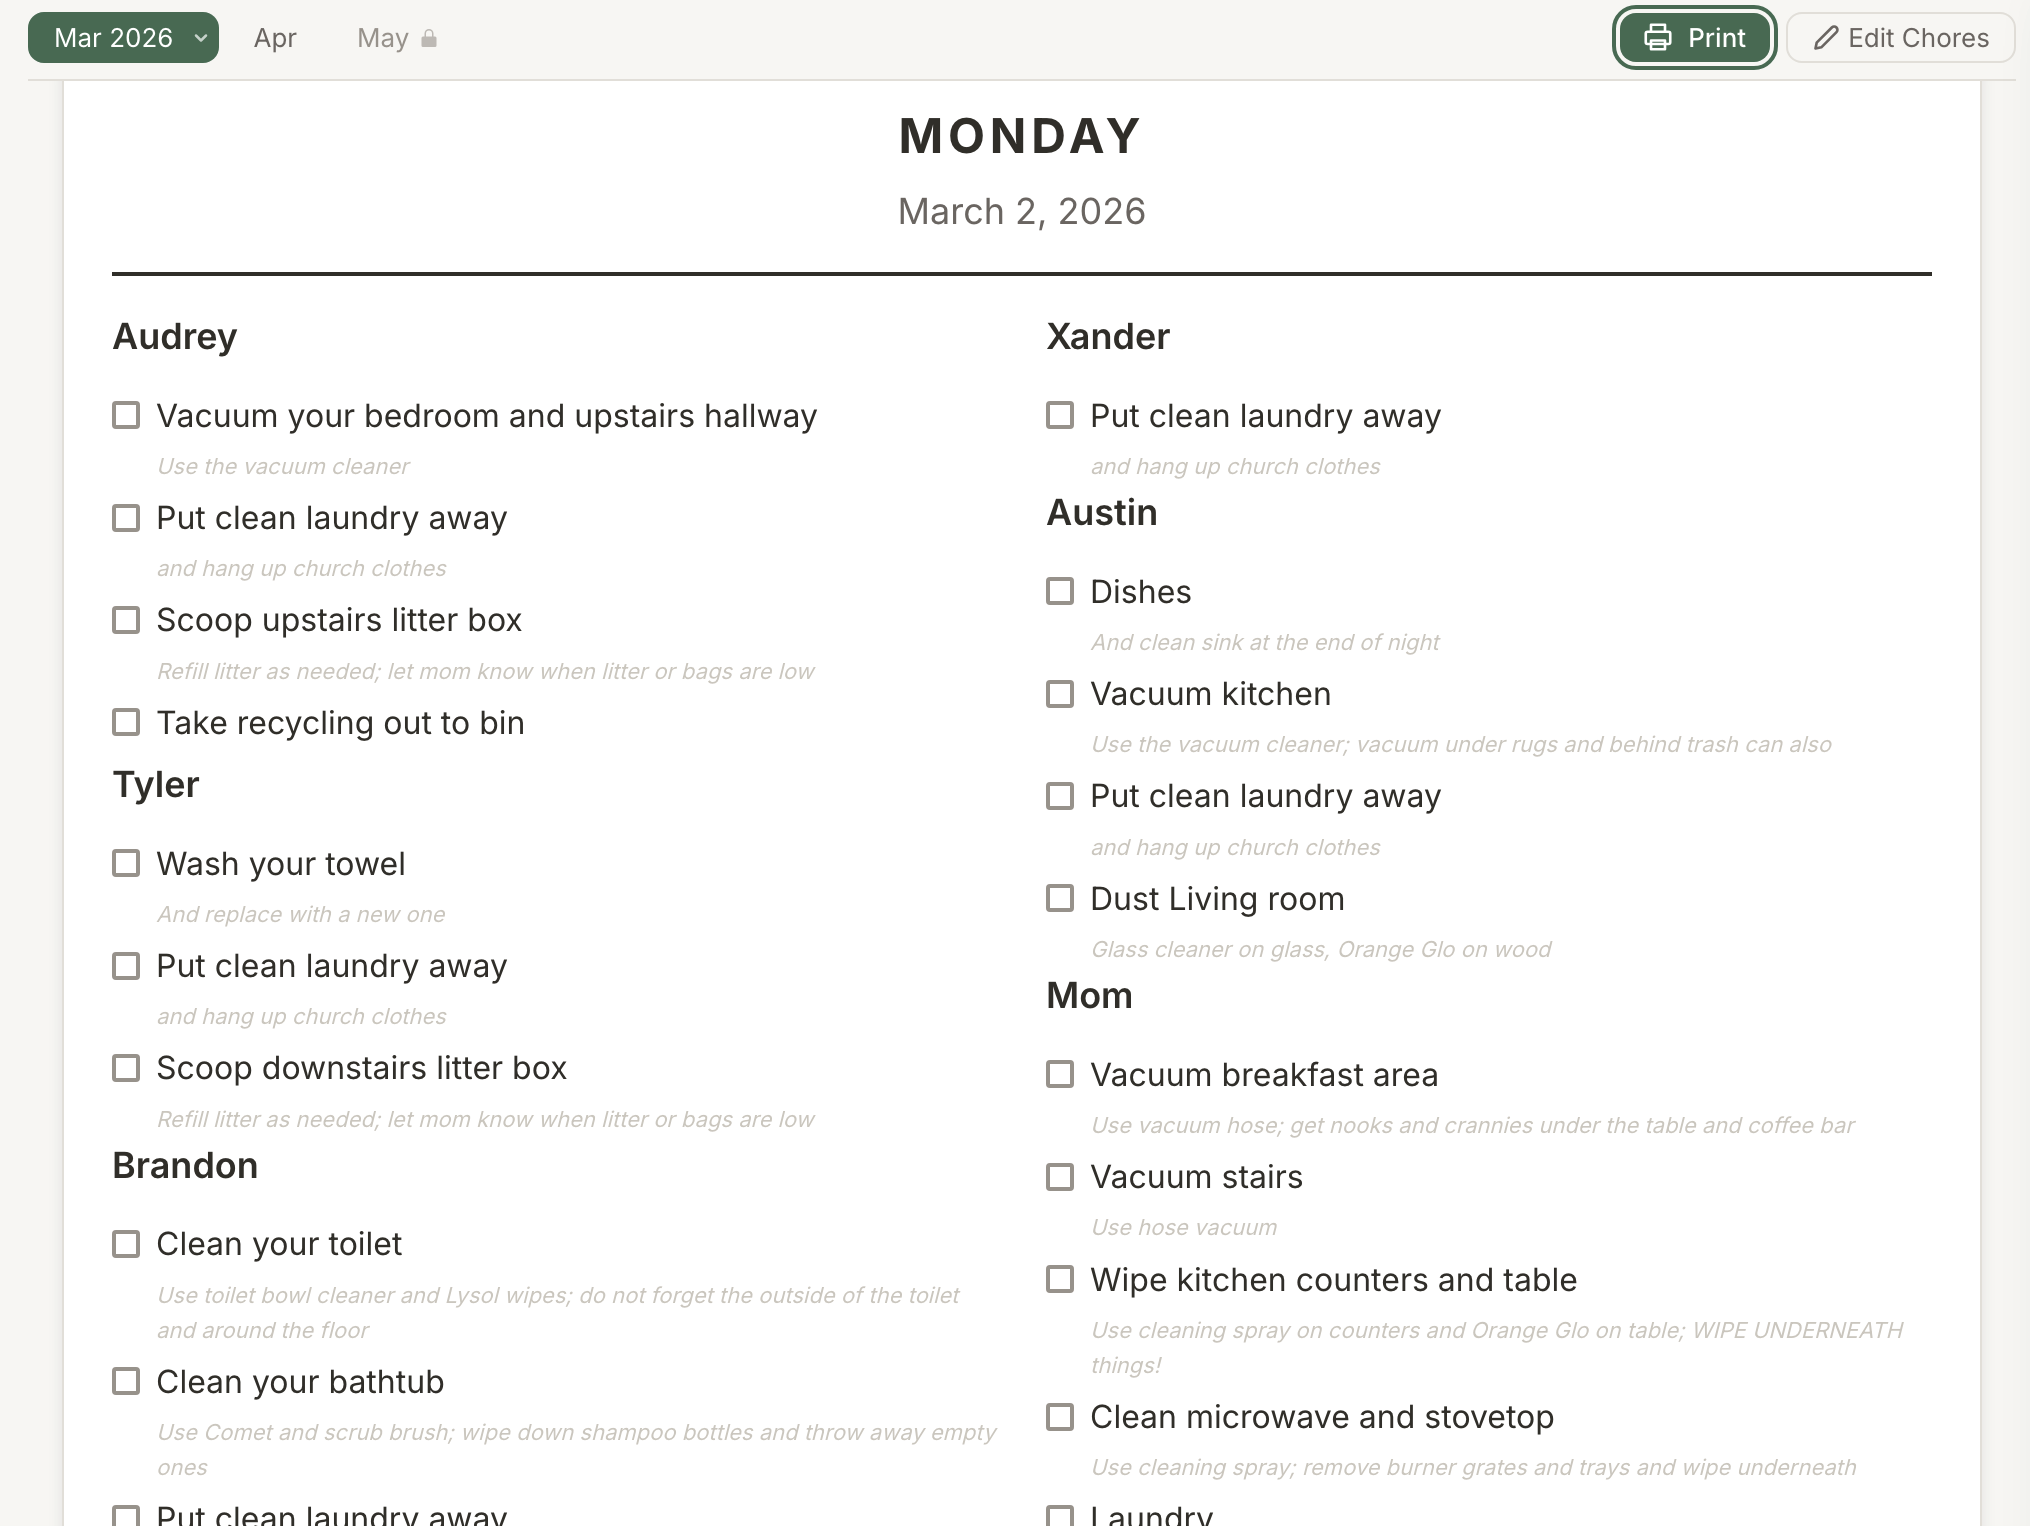Check Clean microwave and stovetop
Viewport: 2030px width, 1526px height.
coord(1061,1417)
